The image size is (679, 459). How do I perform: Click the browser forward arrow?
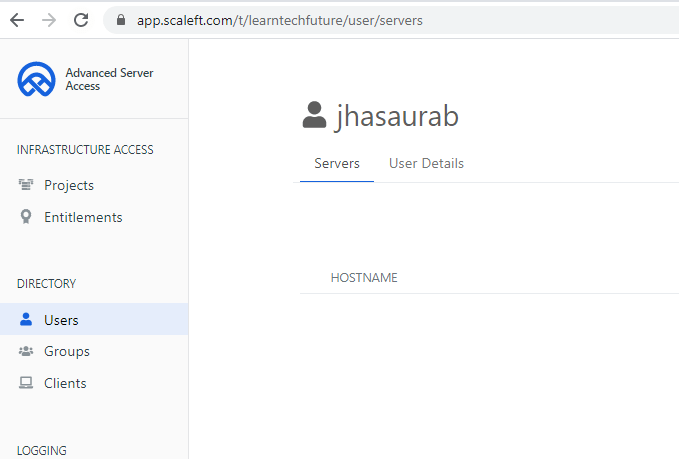pos(49,20)
